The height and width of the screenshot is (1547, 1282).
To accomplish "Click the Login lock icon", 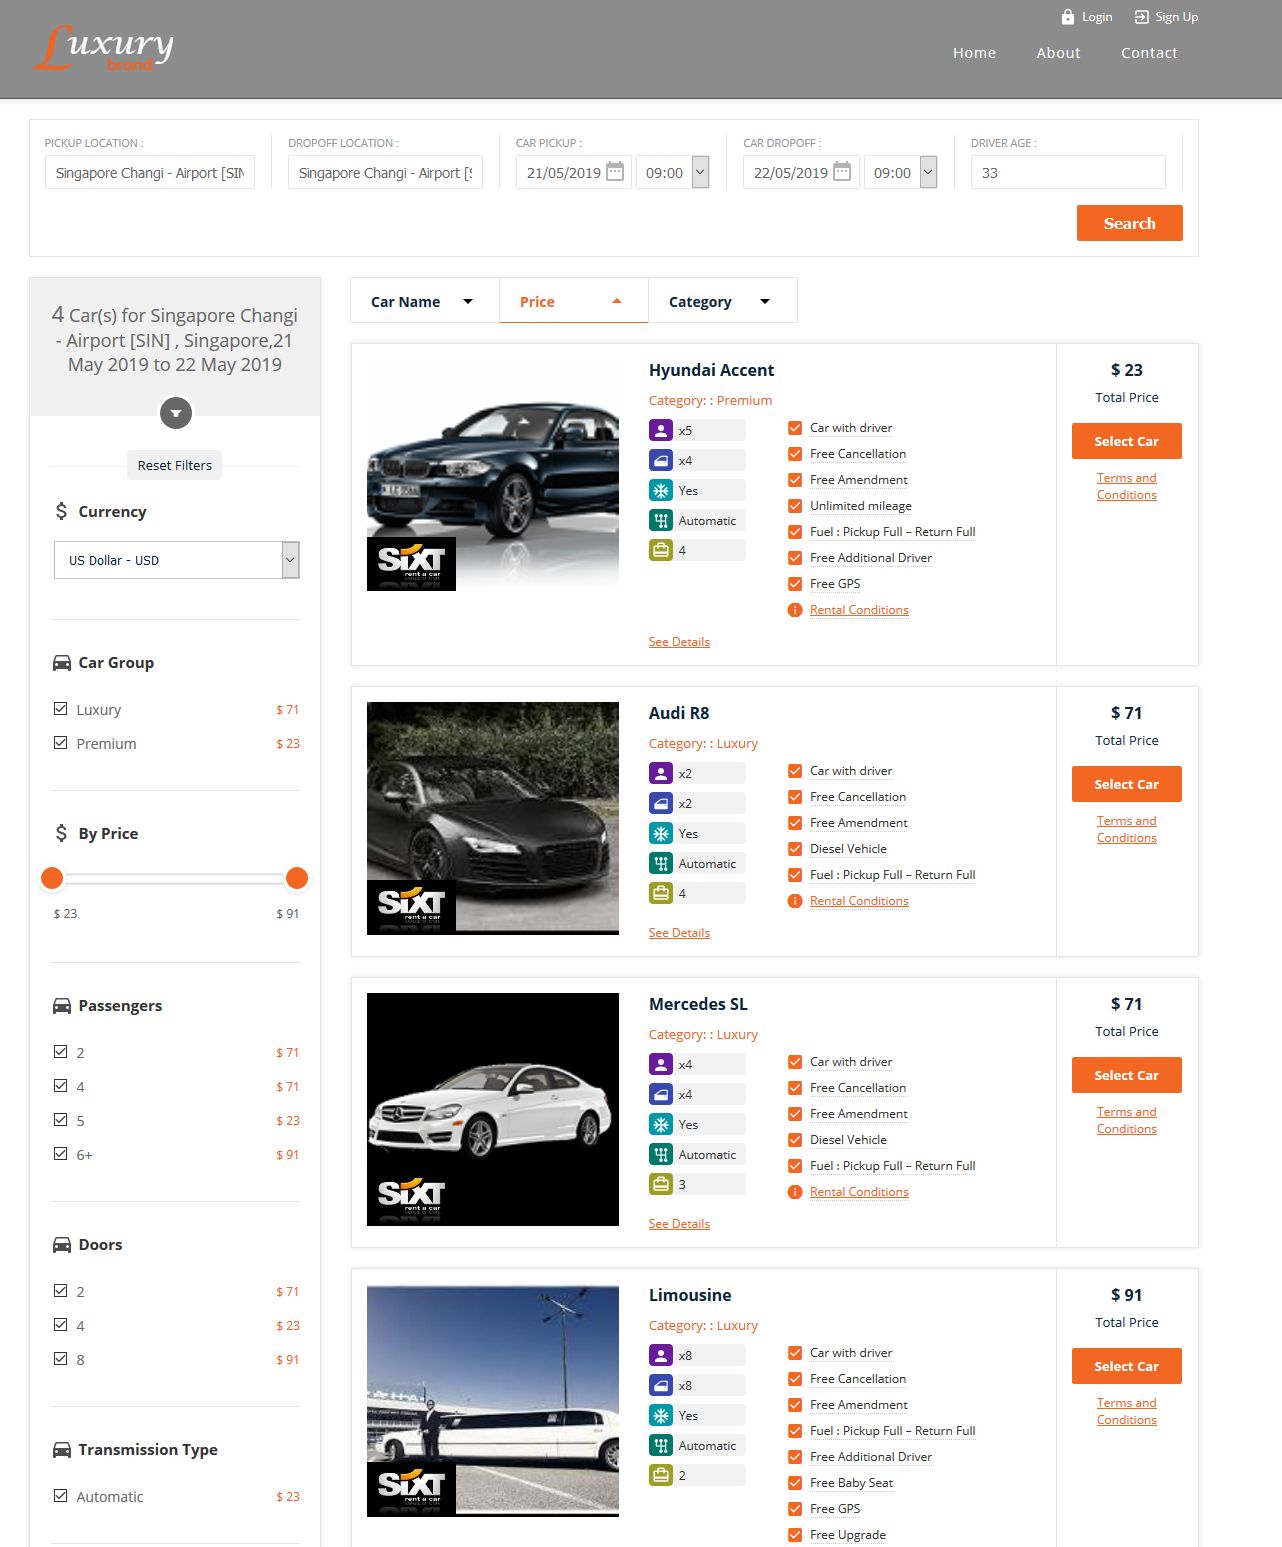I will [1068, 17].
